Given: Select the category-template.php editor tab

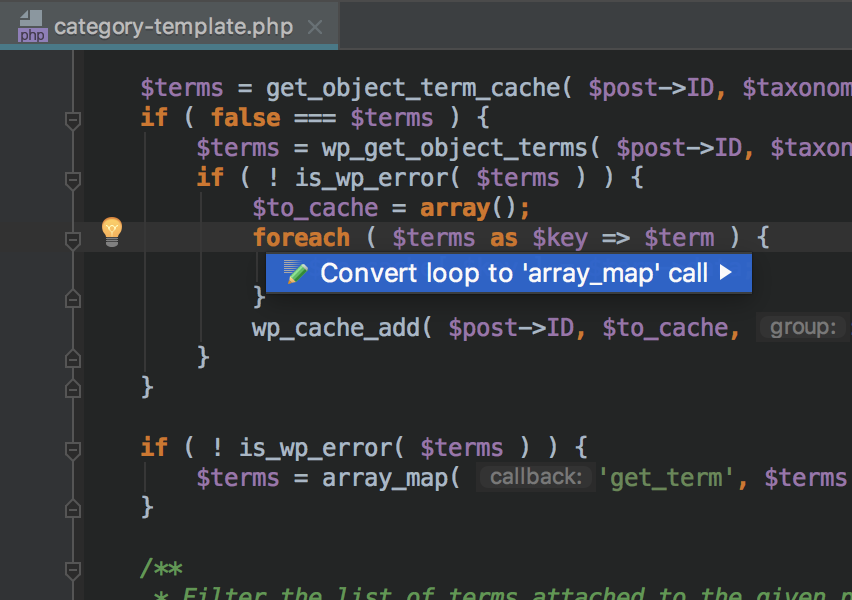Looking at the screenshot, I should pos(169,26).
